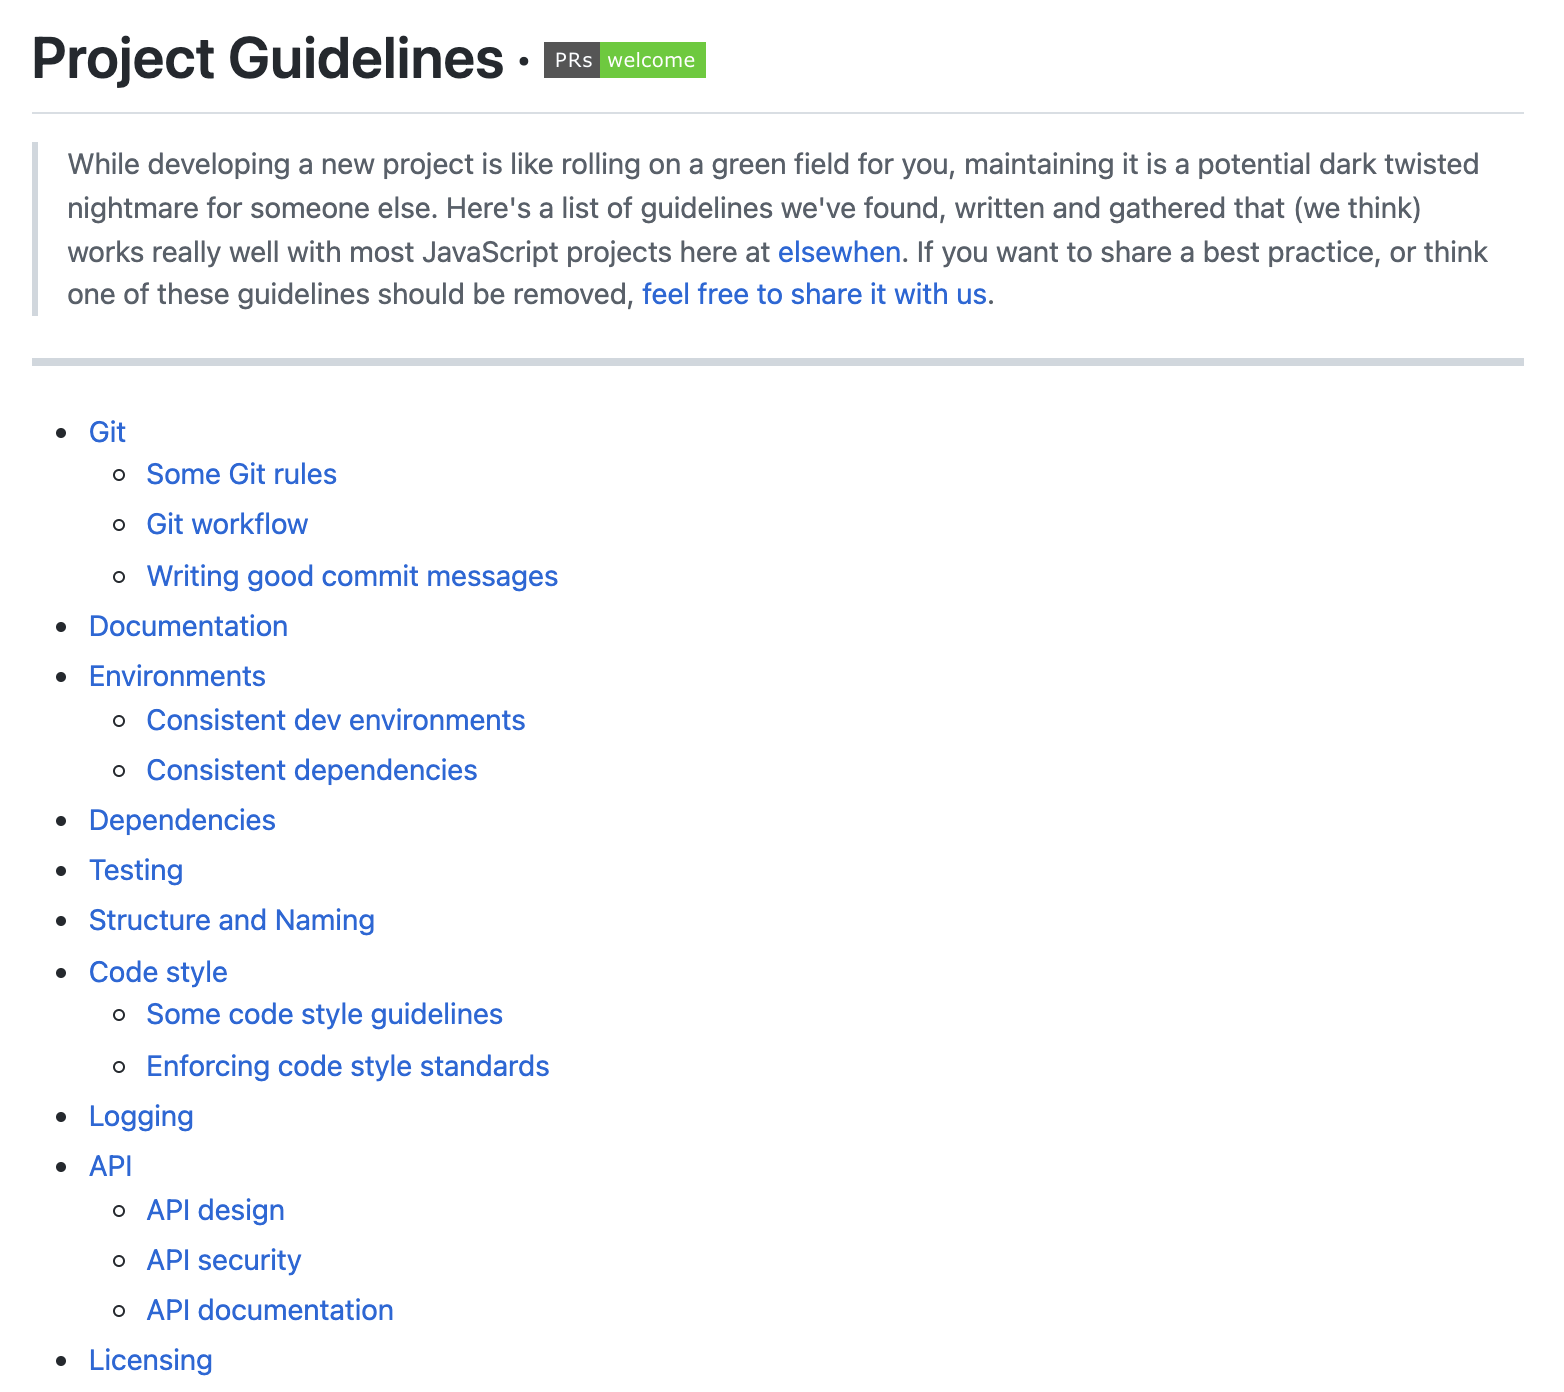Click Some code style guidelines
Image resolution: width=1564 pixels, height=1392 pixels.
pos(324,1014)
